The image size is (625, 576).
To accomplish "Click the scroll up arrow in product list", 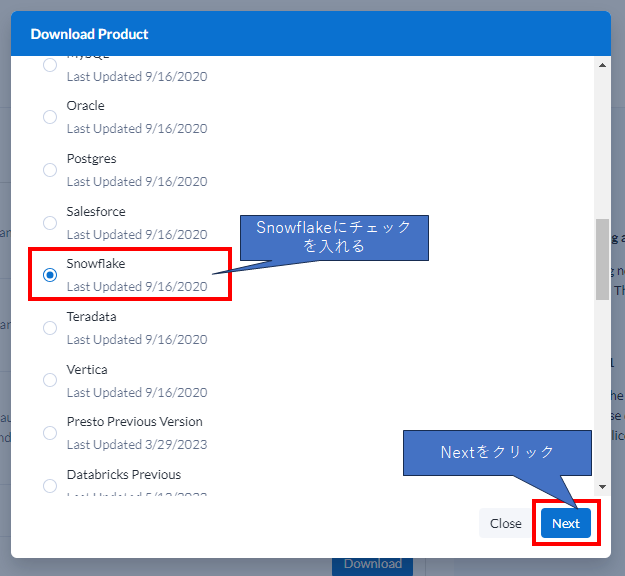I will pos(602,66).
